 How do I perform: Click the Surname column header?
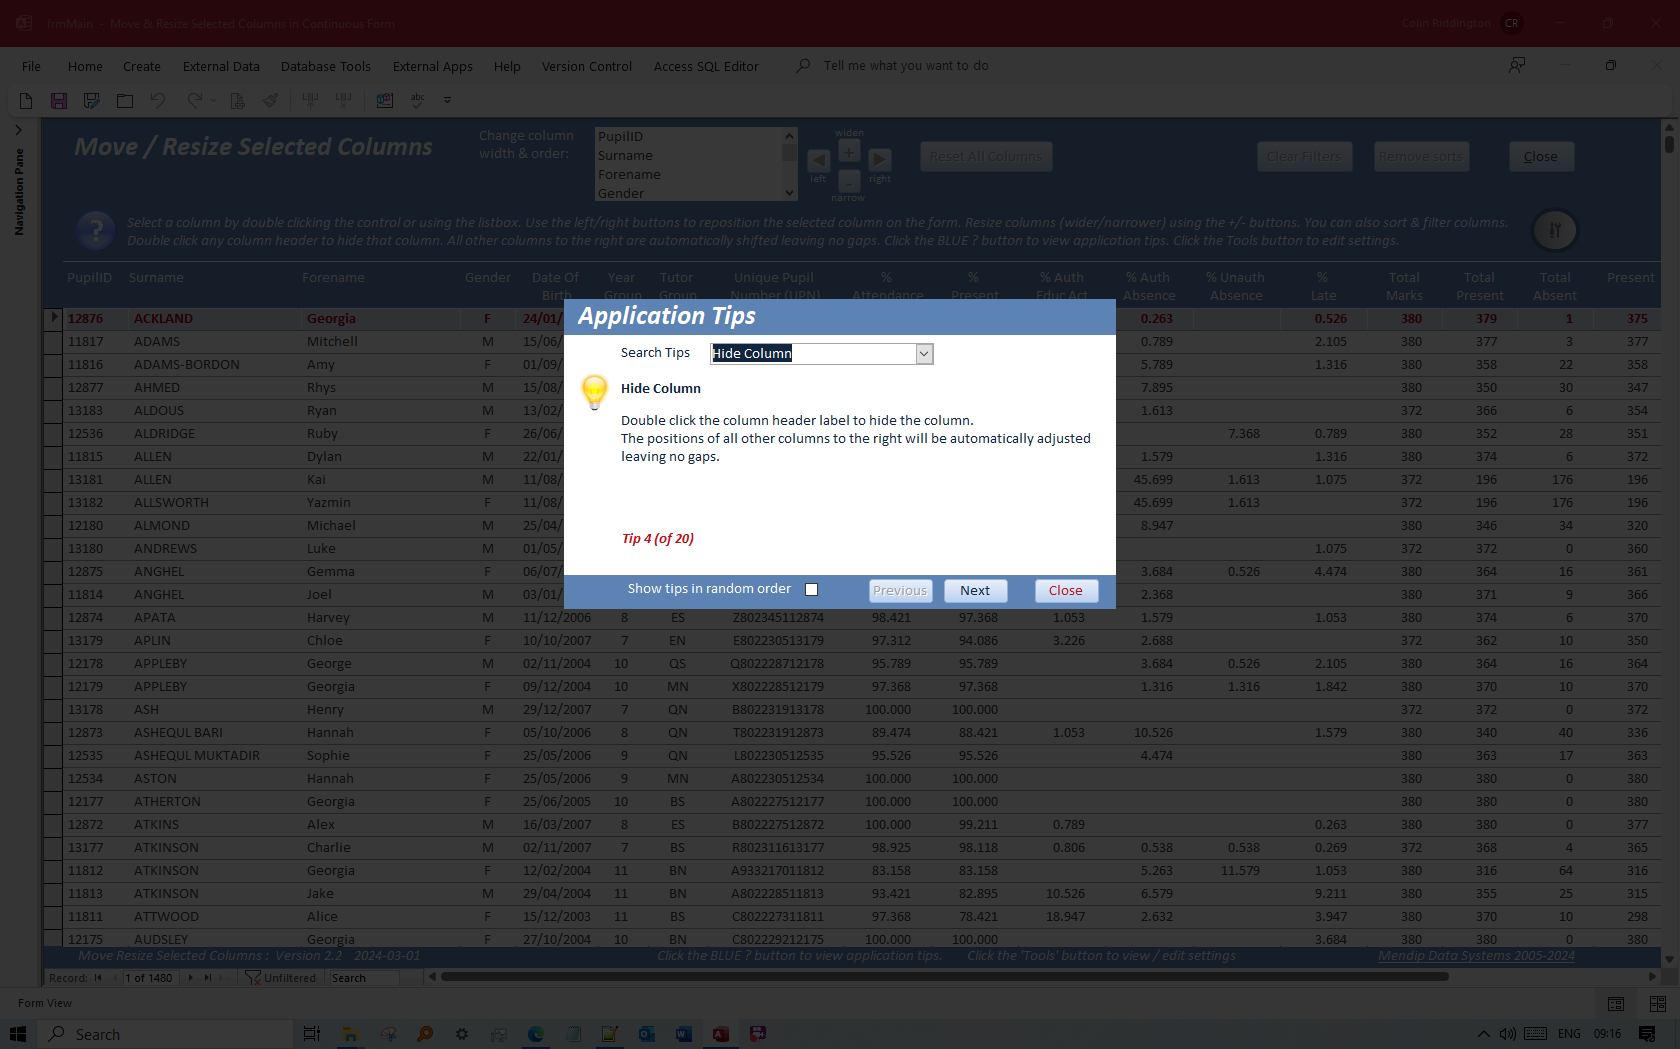click(156, 278)
